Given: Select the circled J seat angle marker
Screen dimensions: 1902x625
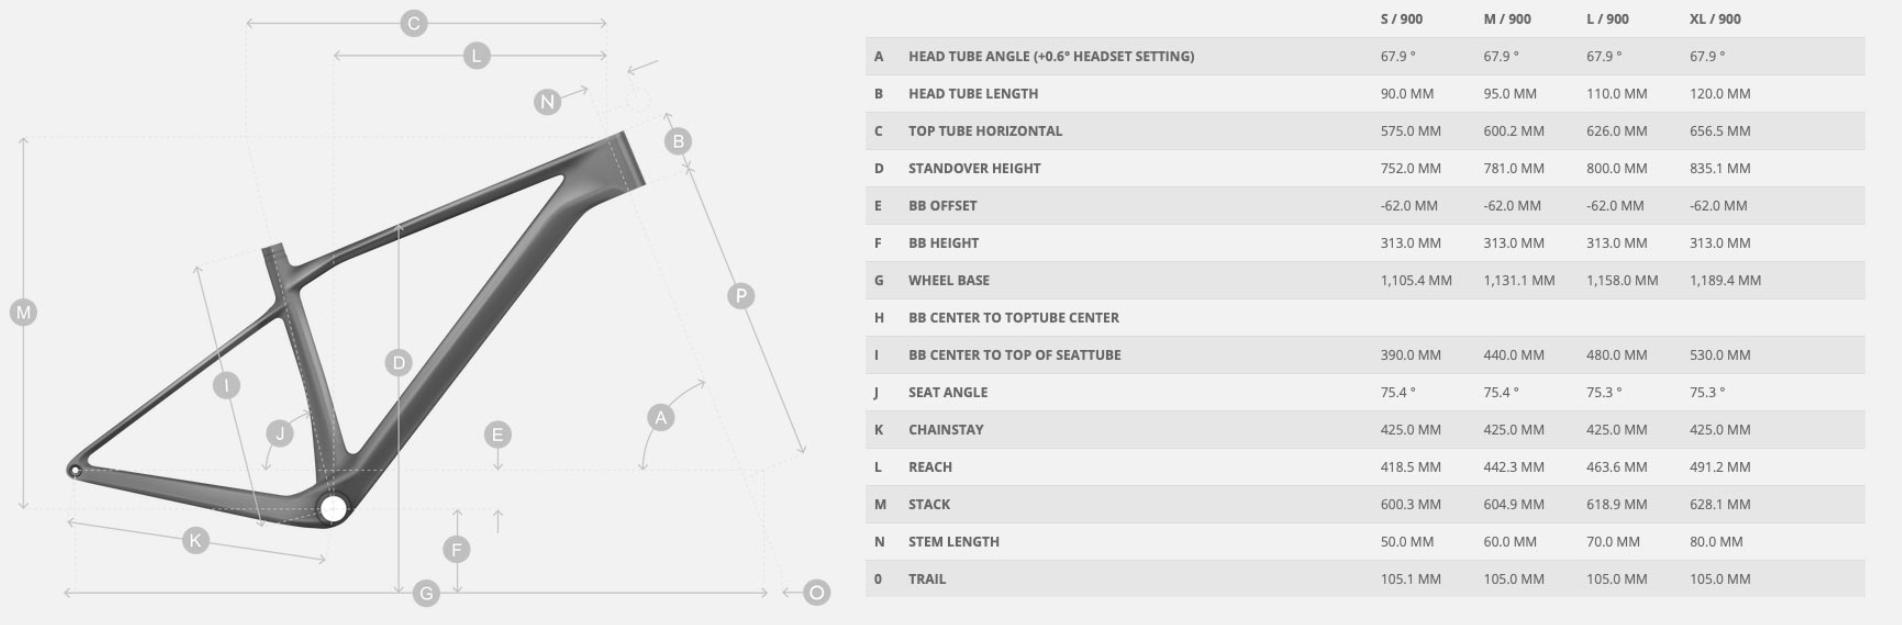Looking at the screenshot, I should pyautogui.click(x=280, y=433).
